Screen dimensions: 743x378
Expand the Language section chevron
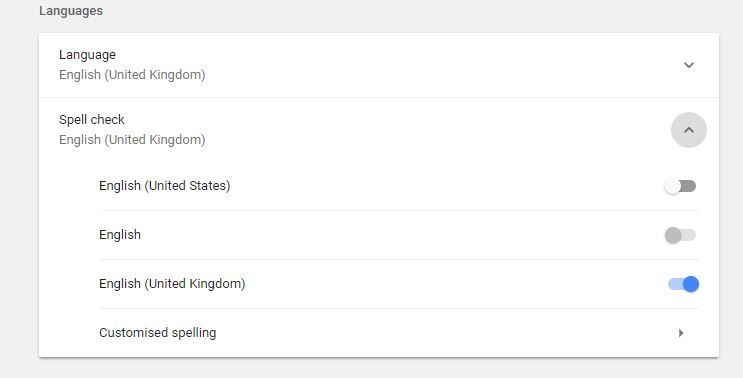689,65
